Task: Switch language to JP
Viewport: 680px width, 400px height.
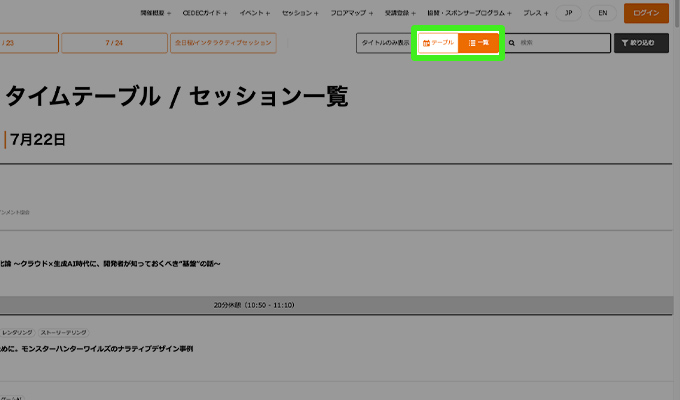Action: 568,13
